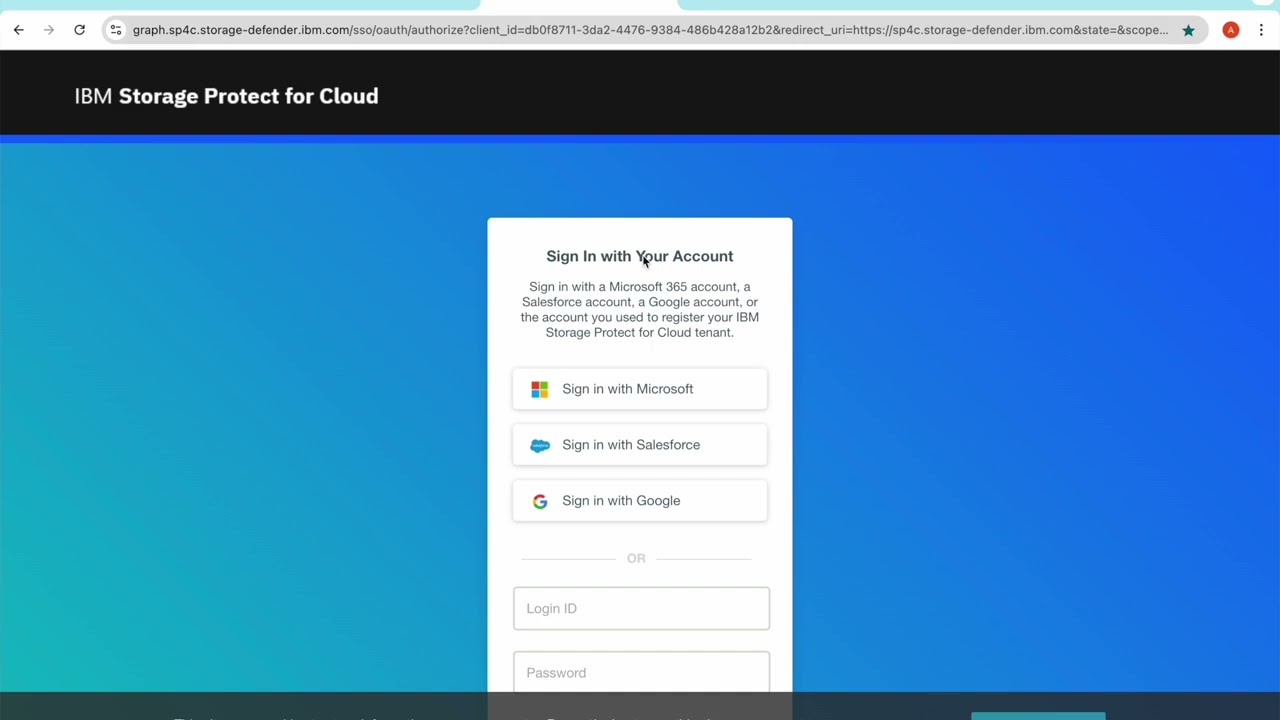The image size is (1280, 720).
Task: Click the Salesforce cloud logo
Action: (540, 445)
